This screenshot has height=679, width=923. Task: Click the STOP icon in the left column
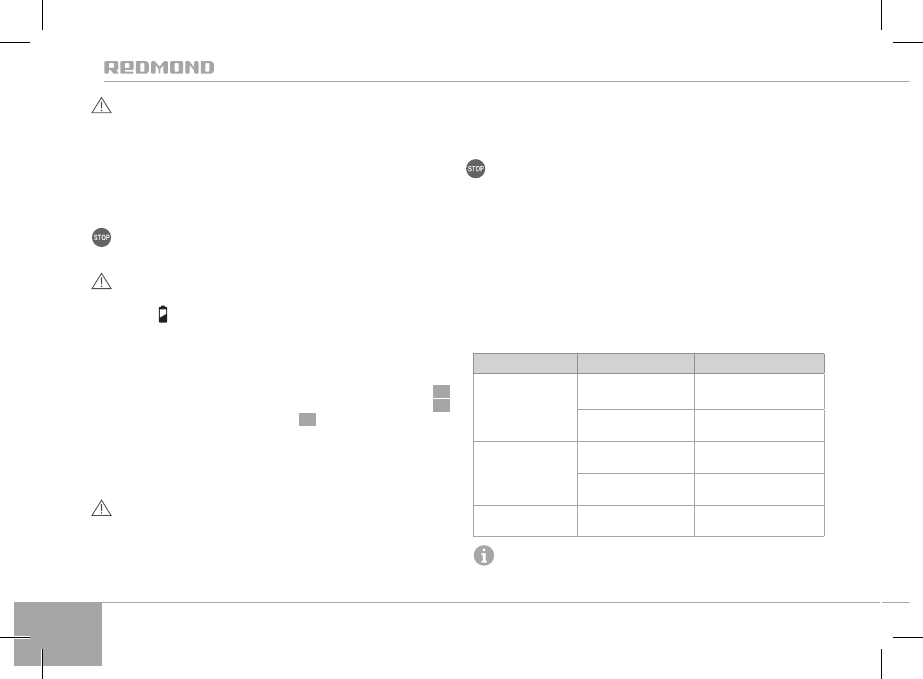(x=101, y=237)
